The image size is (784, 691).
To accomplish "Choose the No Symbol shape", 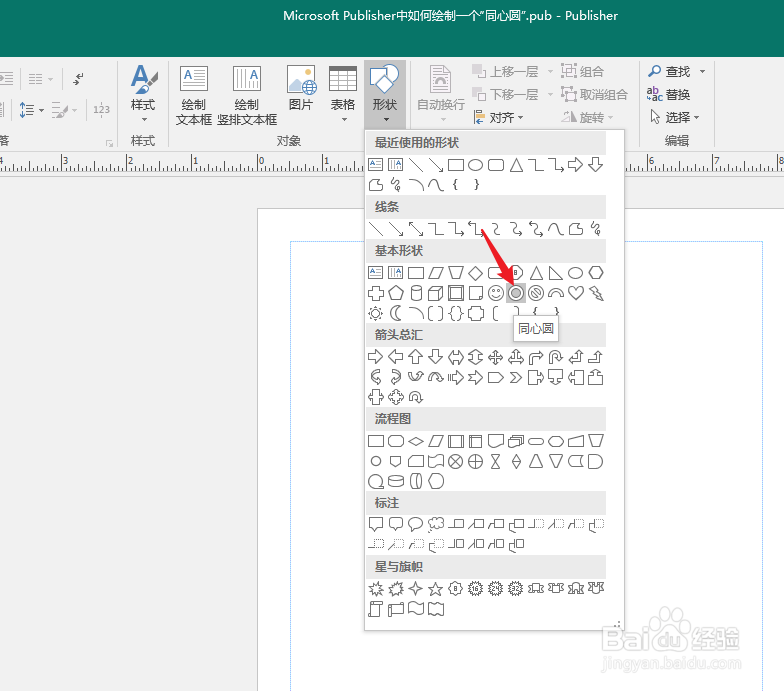I will click(x=536, y=293).
